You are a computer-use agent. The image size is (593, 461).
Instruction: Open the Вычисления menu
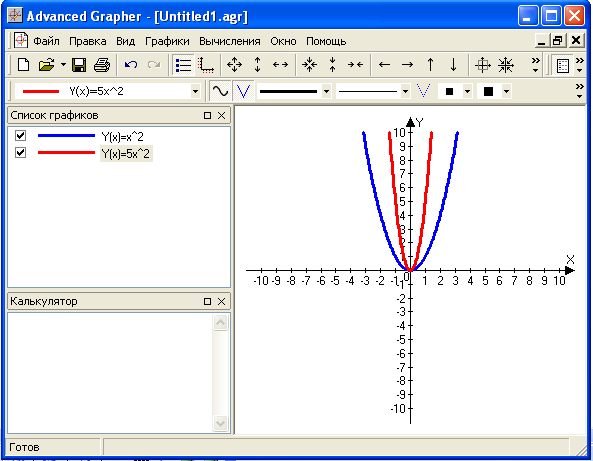pos(230,41)
